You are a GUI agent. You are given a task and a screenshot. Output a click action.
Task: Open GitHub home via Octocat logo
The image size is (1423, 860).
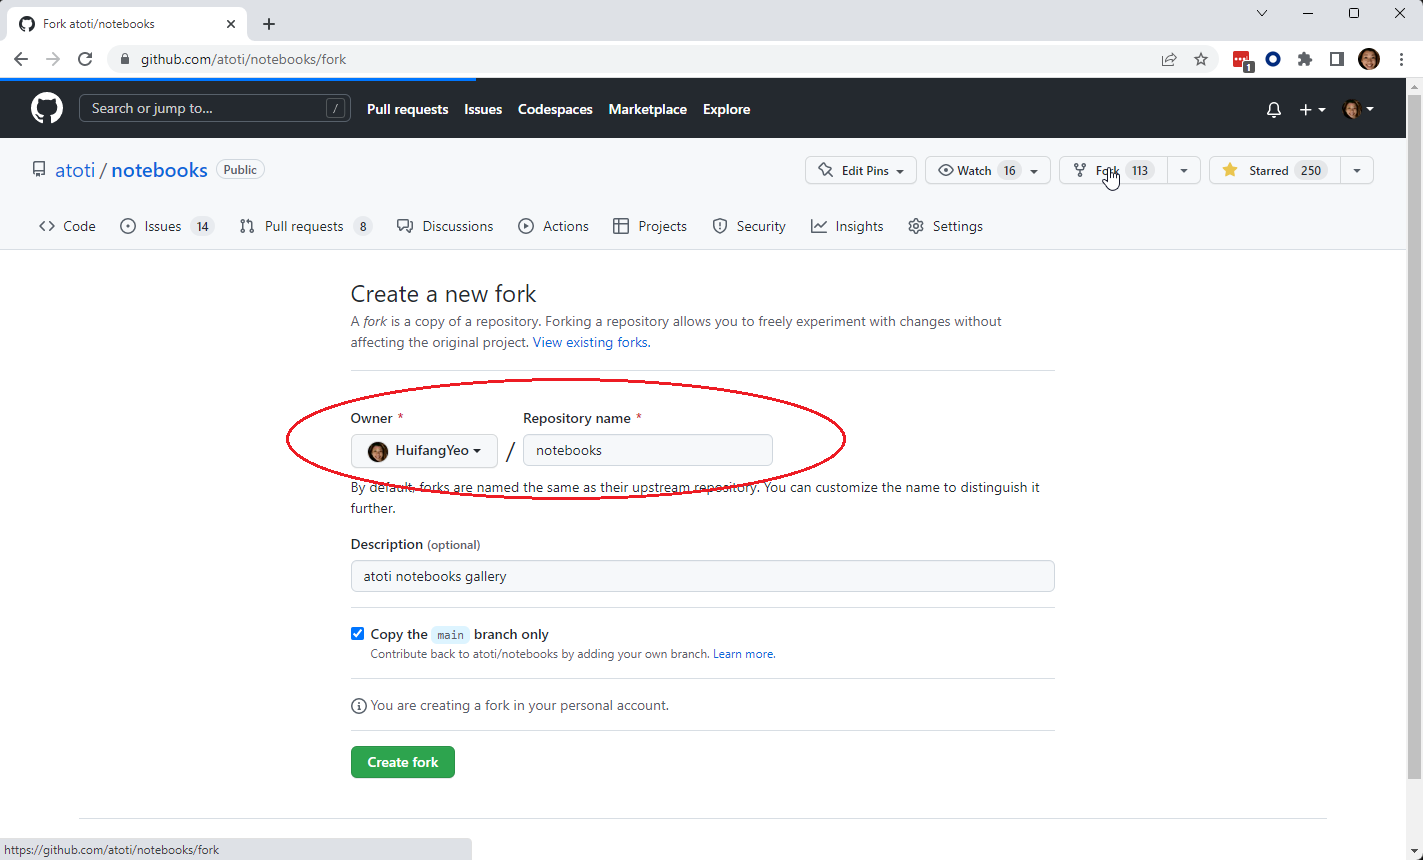click(x=47, y=108)
